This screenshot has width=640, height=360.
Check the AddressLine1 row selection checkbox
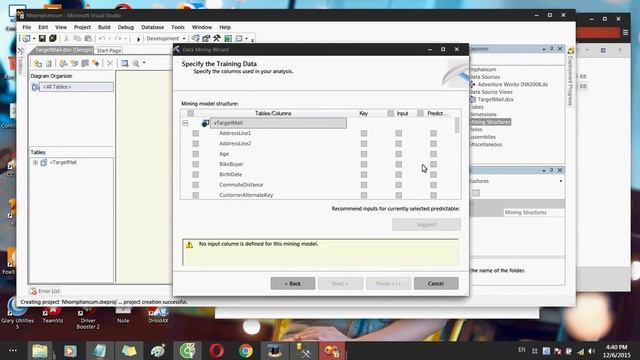[196, 133]
